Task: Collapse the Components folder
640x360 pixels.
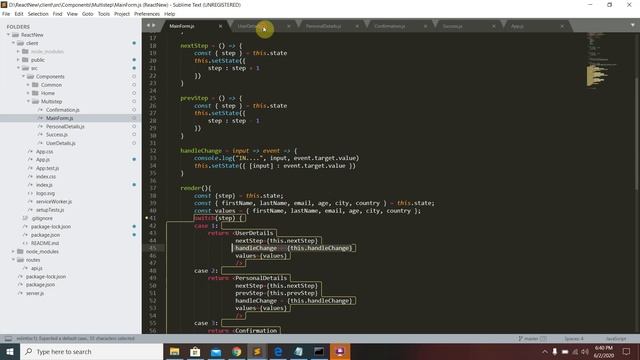Action: point(23,76)
